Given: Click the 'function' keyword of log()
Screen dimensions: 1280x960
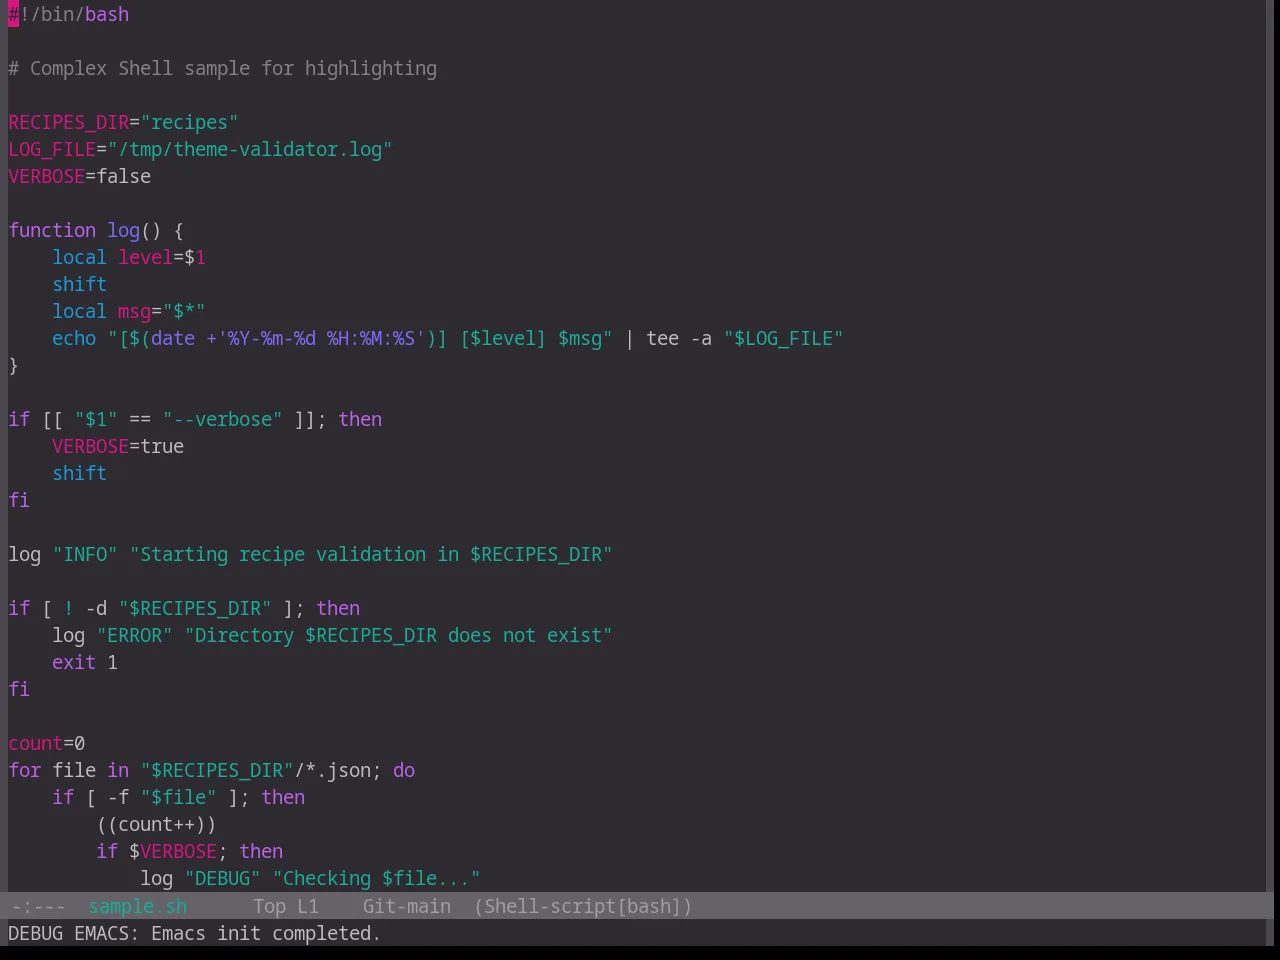Looking at the screenshot, I should coord(52,231).
